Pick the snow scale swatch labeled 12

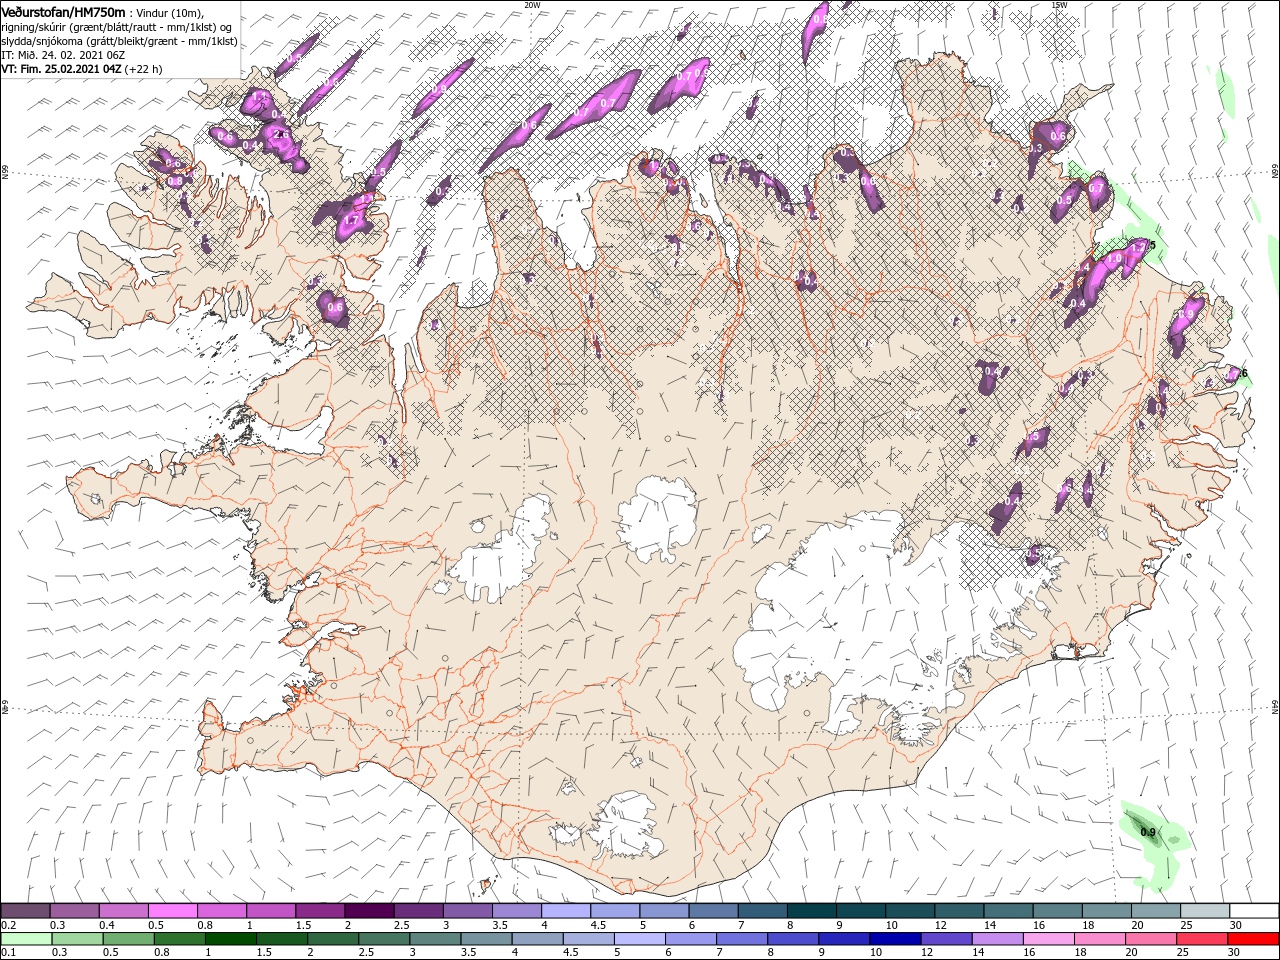959,911
